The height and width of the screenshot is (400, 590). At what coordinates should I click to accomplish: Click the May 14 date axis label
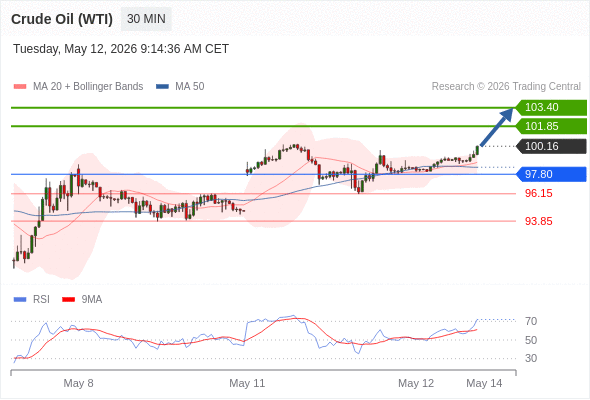484,383
